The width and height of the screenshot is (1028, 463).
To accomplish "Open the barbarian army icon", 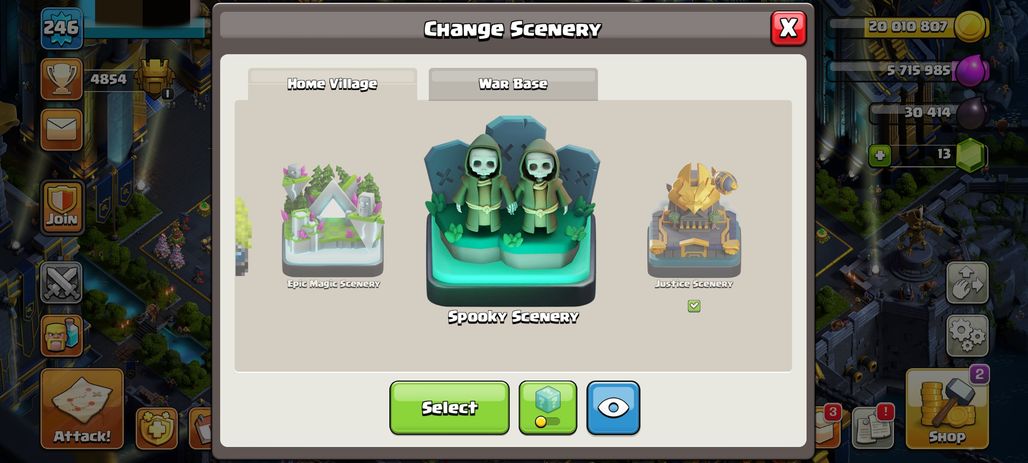I will (62, 335).
